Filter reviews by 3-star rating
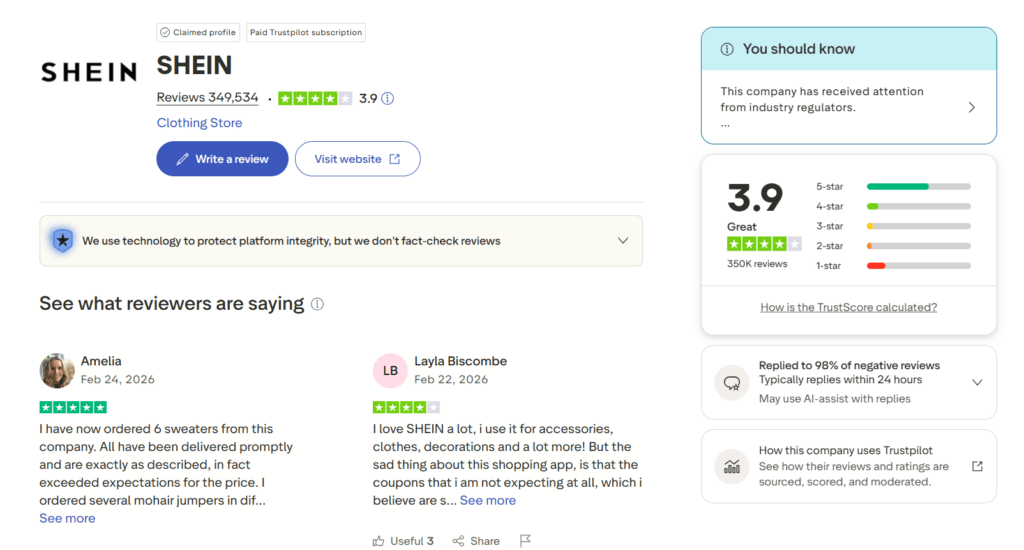1024x550 pixels. pyautogui.click(x=918, y=226)
